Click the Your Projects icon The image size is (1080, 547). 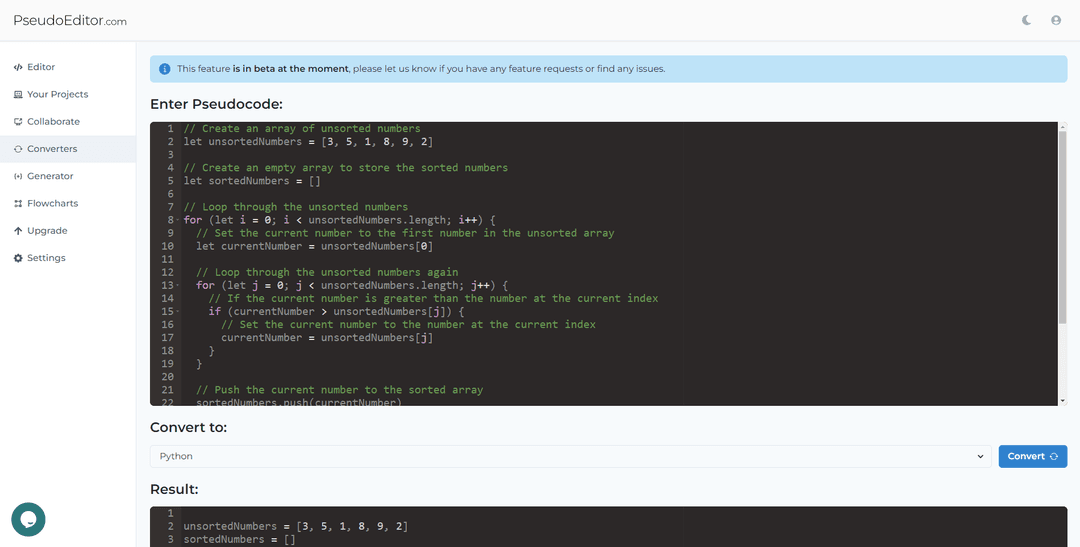click(18, 95)
